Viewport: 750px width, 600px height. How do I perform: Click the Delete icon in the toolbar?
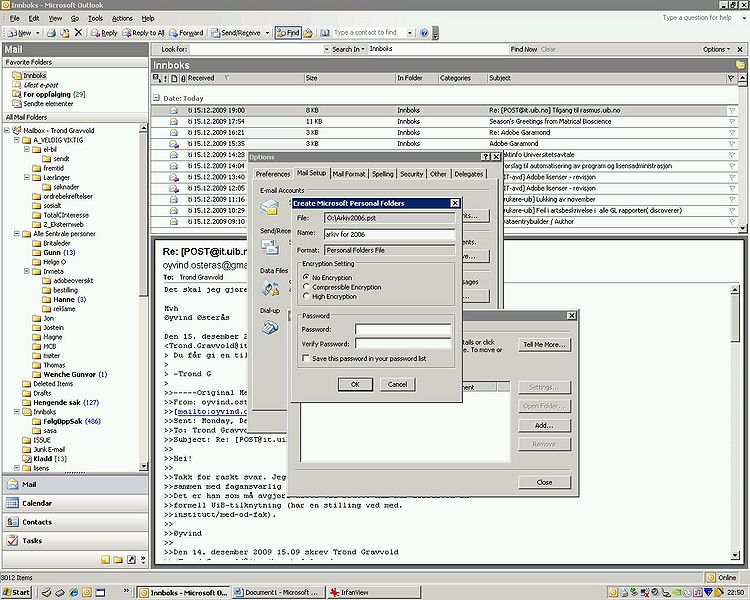coord(79,33)
